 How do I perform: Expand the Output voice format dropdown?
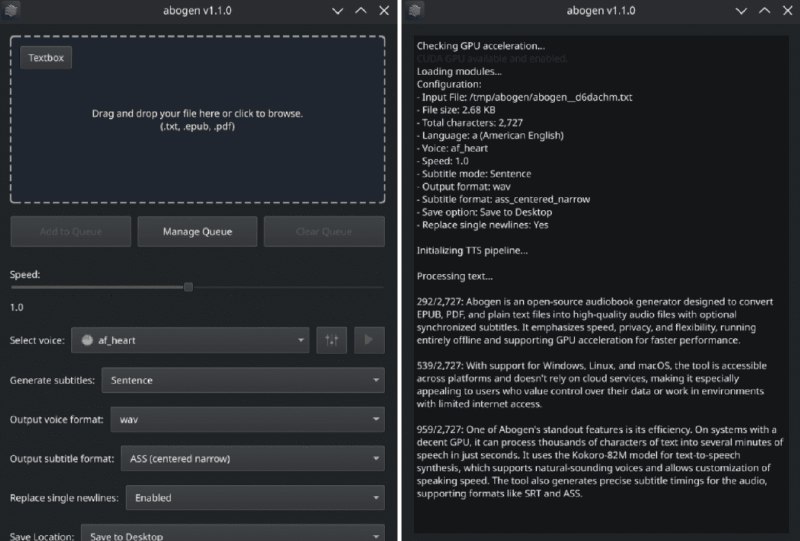tap(247, 419)
